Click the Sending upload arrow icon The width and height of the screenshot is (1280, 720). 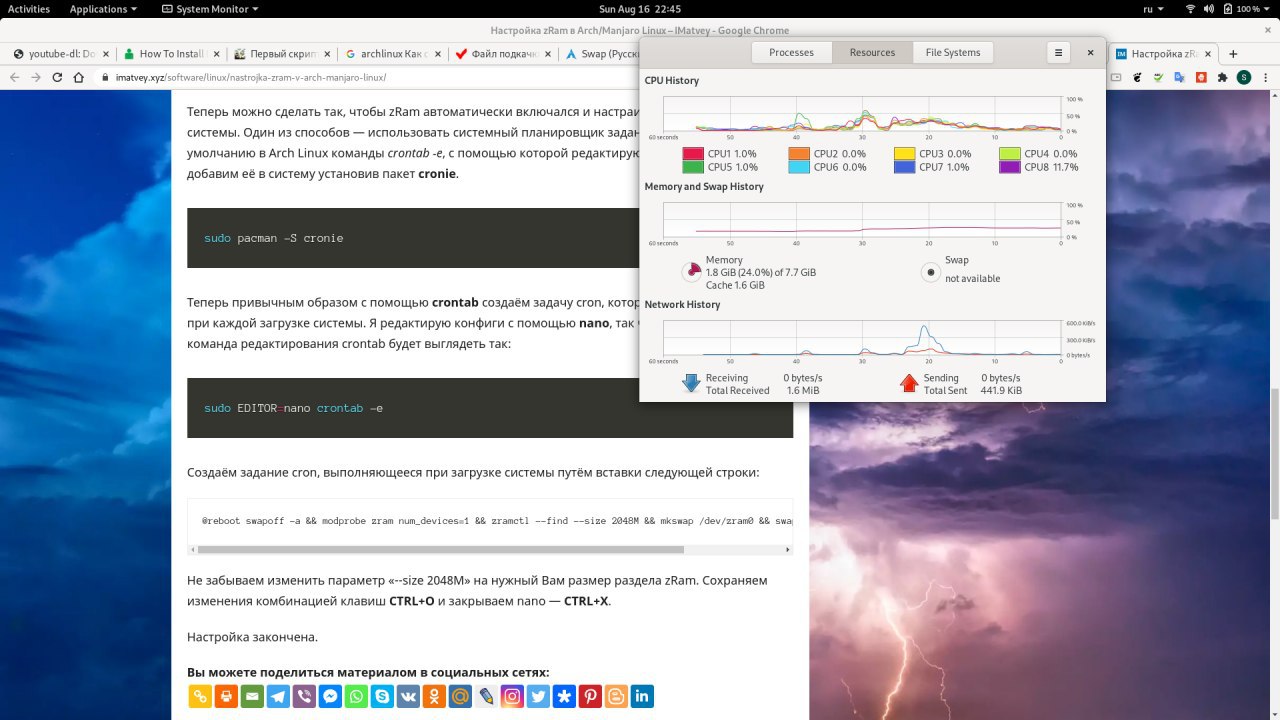point(908,383)
